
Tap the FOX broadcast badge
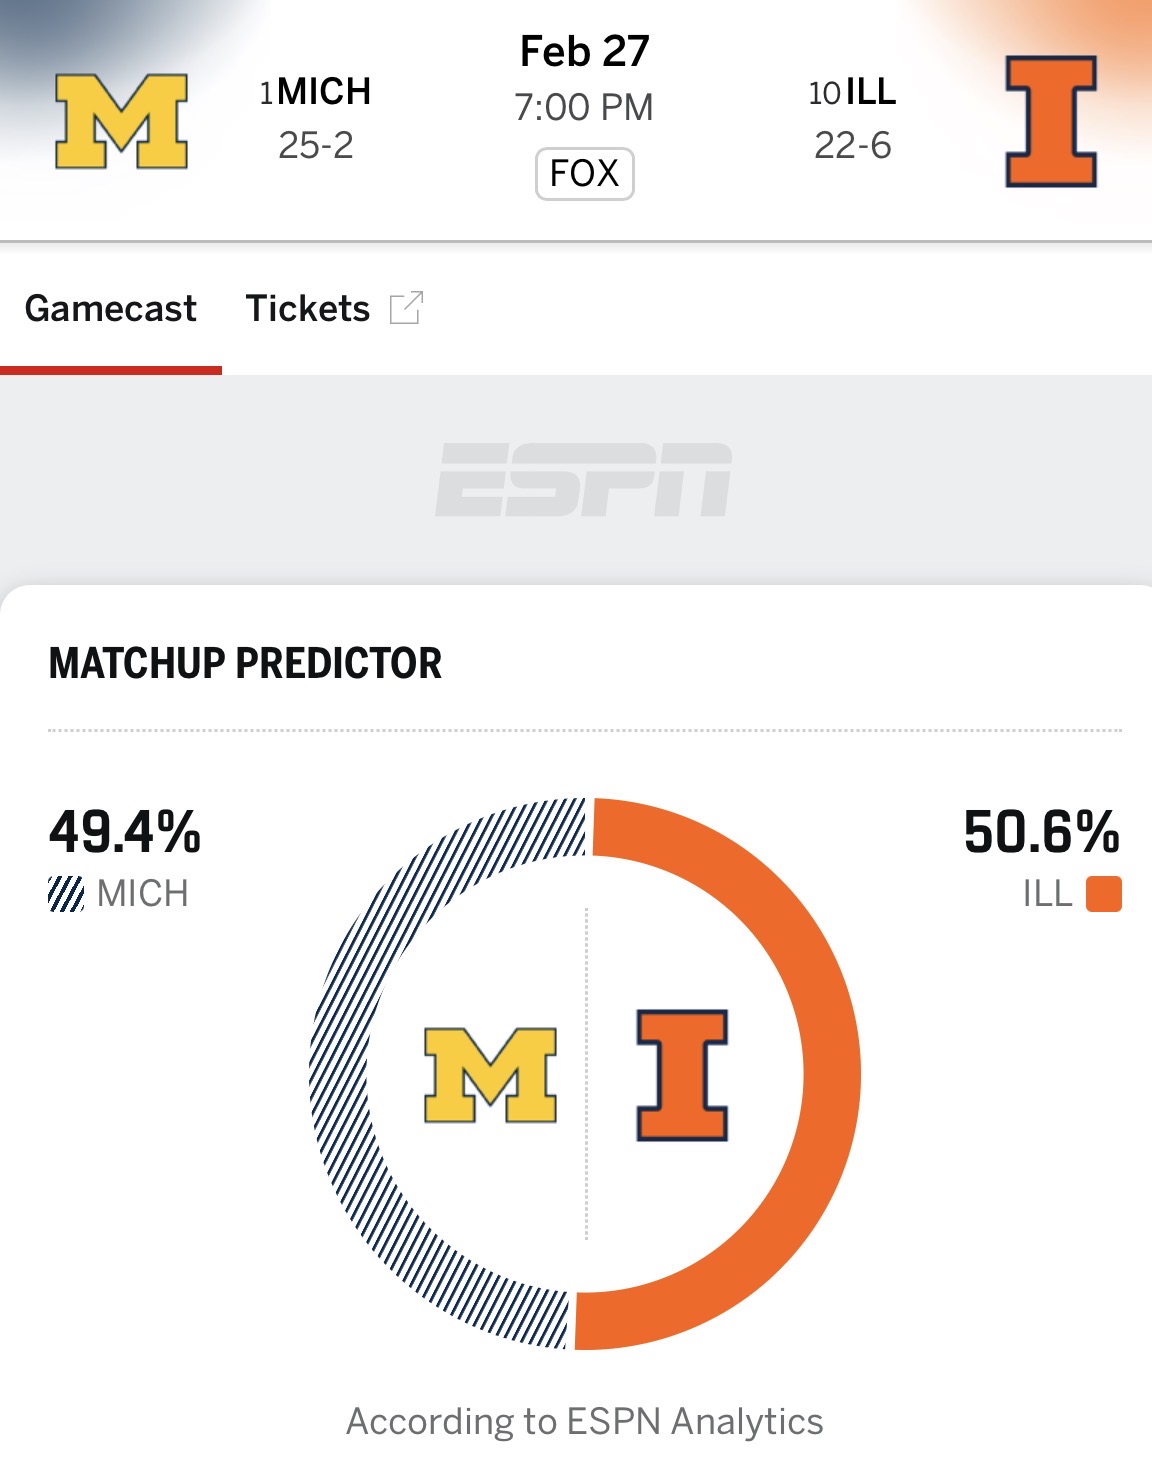click(x=585, y=173)
